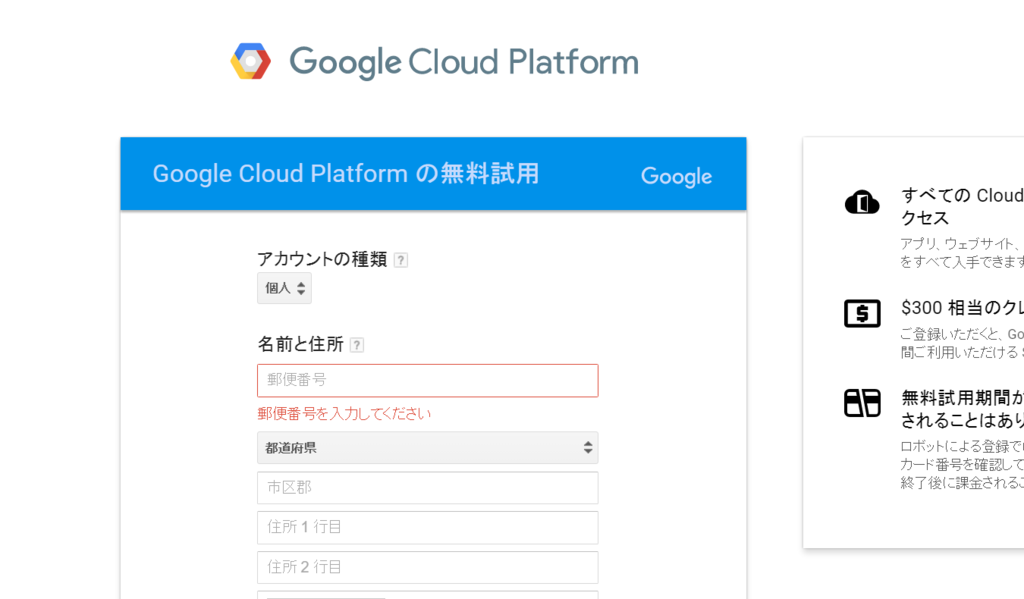Open the 都道府県 prefecture dropdown
Image resolution: width=1024 pixels, height=599 pixels.
tap(428, 447)
